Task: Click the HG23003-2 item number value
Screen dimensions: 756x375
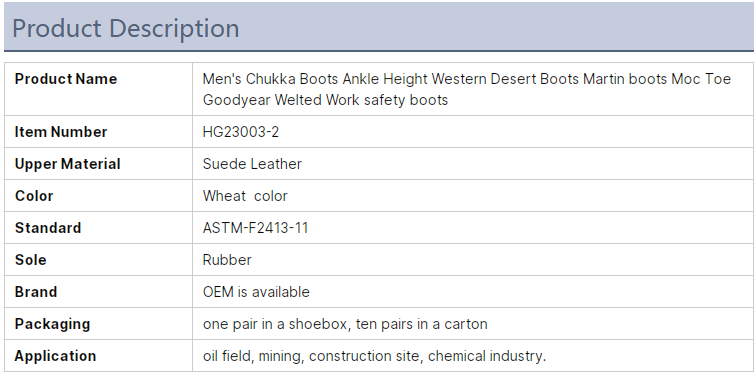Action: click(241, 132)
